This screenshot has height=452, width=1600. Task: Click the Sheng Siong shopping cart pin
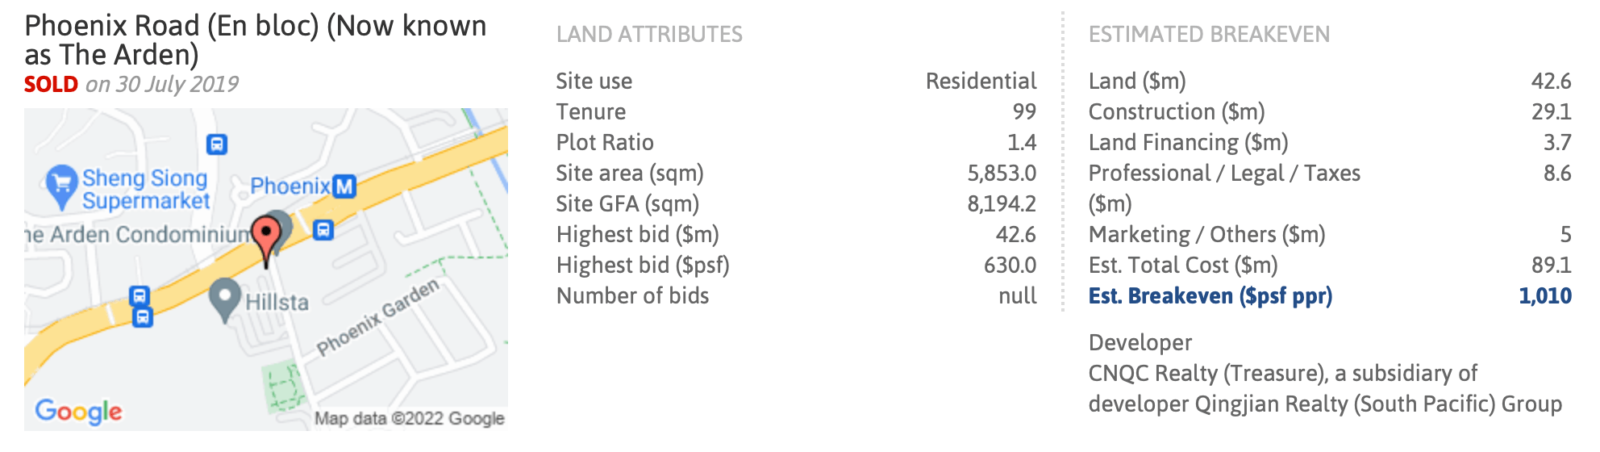[x=61, y=184]
